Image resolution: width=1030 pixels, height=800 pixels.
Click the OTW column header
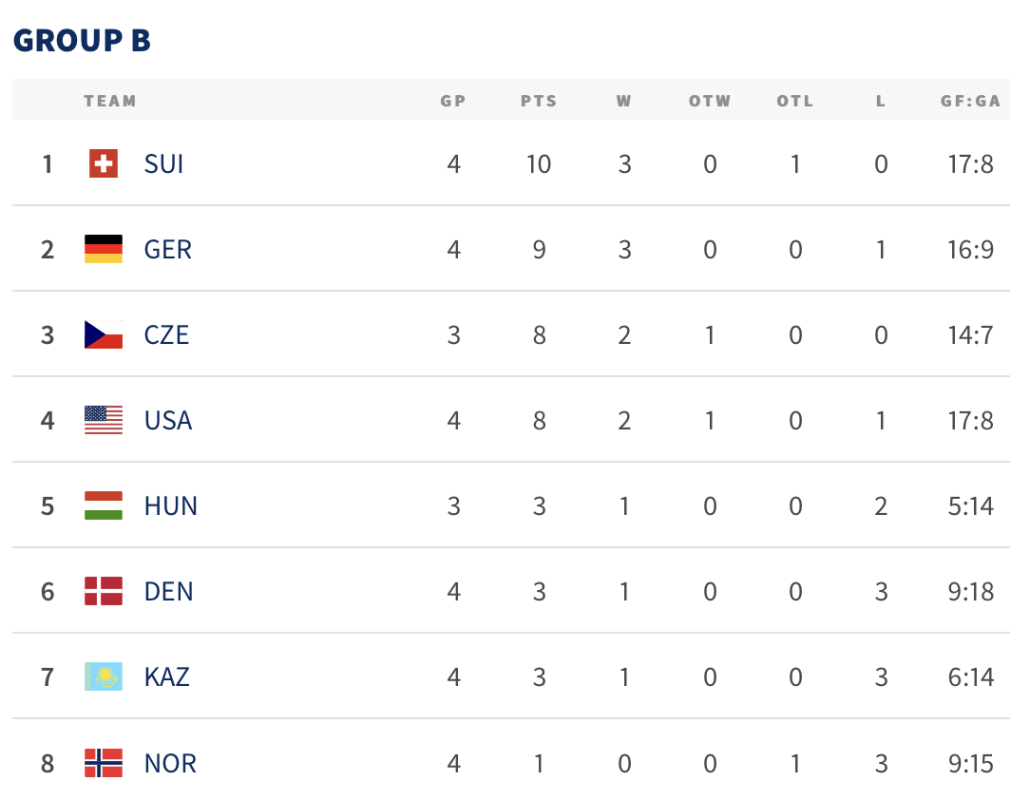[709, 100]
